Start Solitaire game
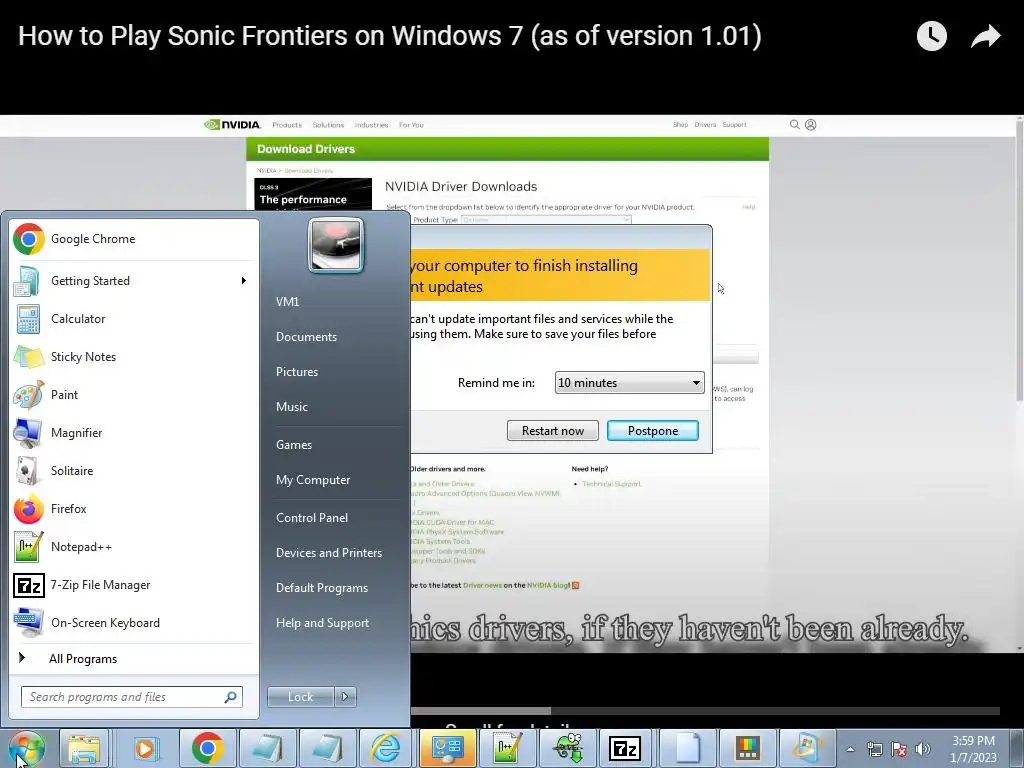This screenshot has height=768, width=1024. pos(134,470)
